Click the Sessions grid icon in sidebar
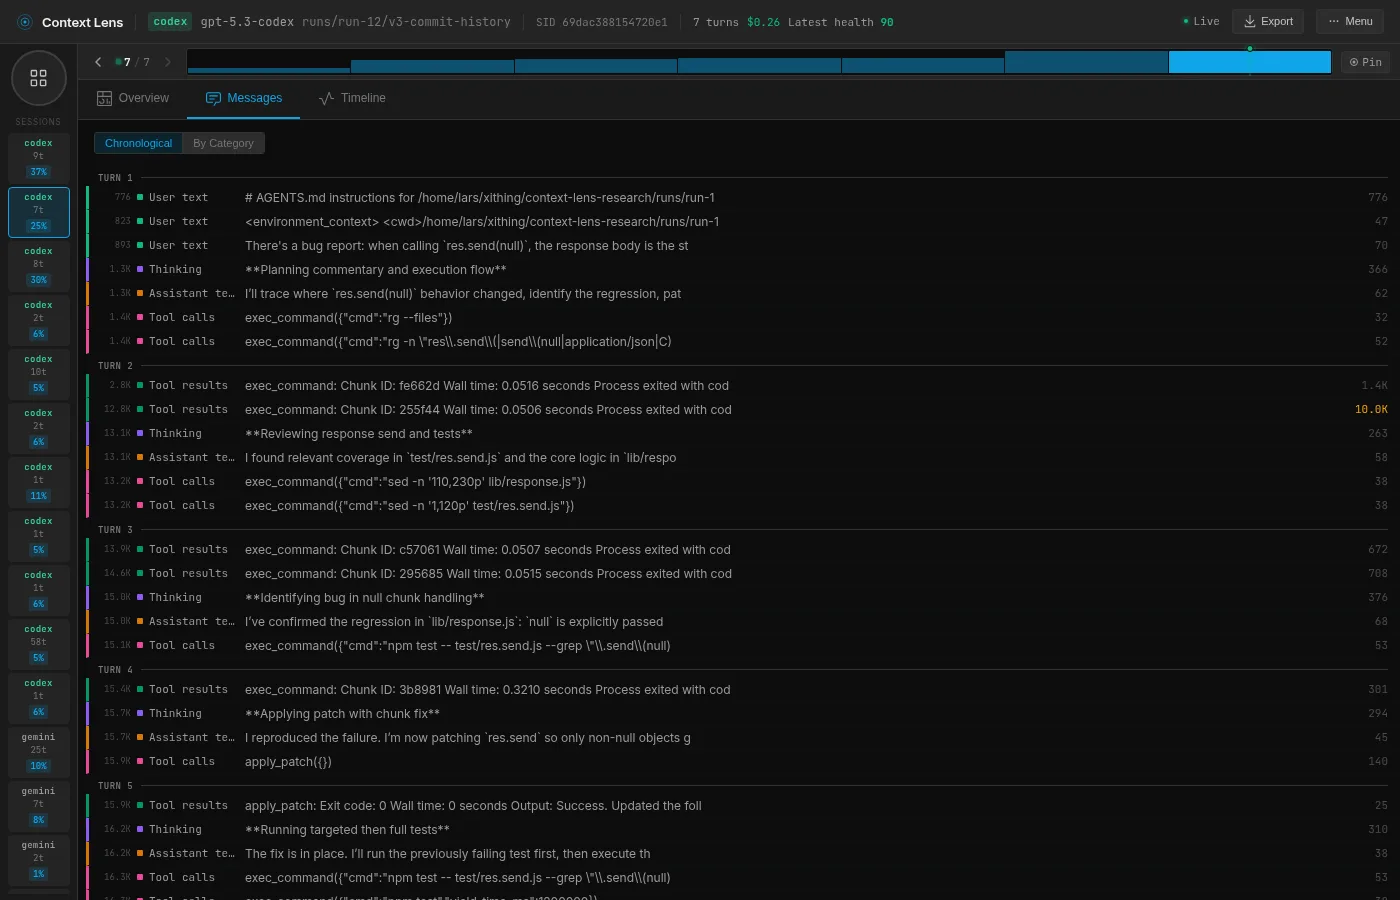Screen dimensions: 1400x900 point(38,78)
